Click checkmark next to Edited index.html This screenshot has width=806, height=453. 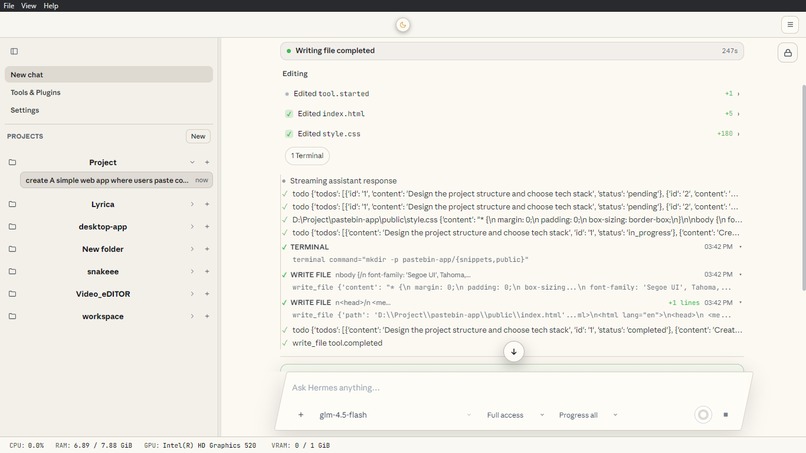point(289,114)
